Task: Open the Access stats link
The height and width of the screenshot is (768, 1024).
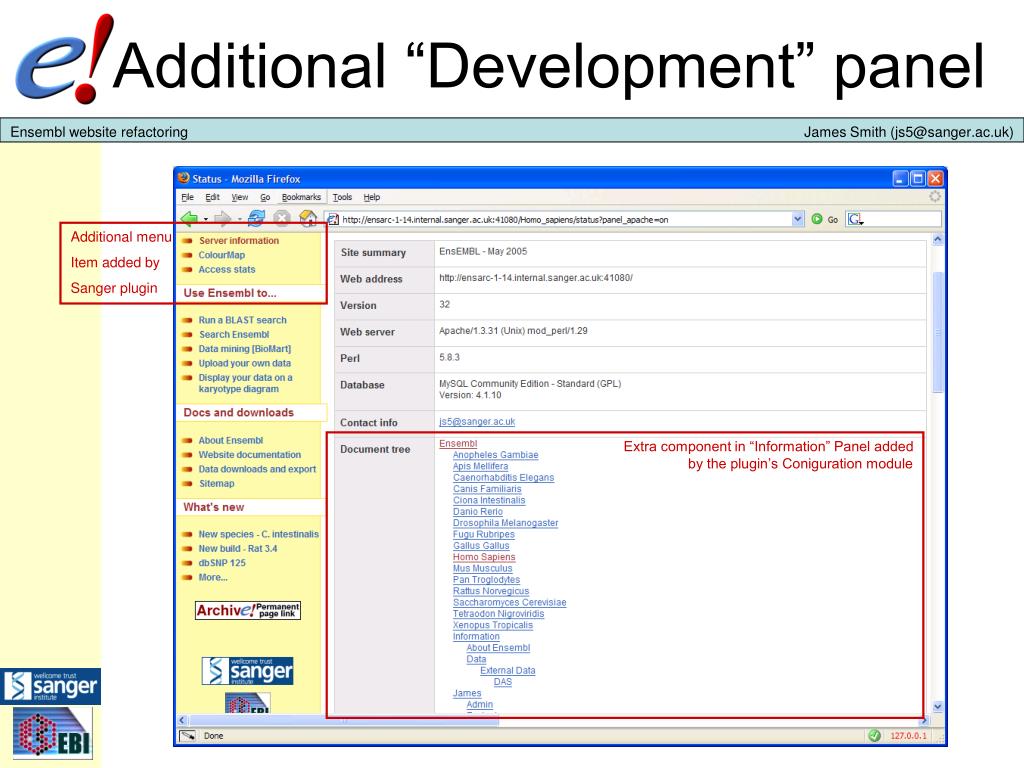Action: tap(227, 269)
